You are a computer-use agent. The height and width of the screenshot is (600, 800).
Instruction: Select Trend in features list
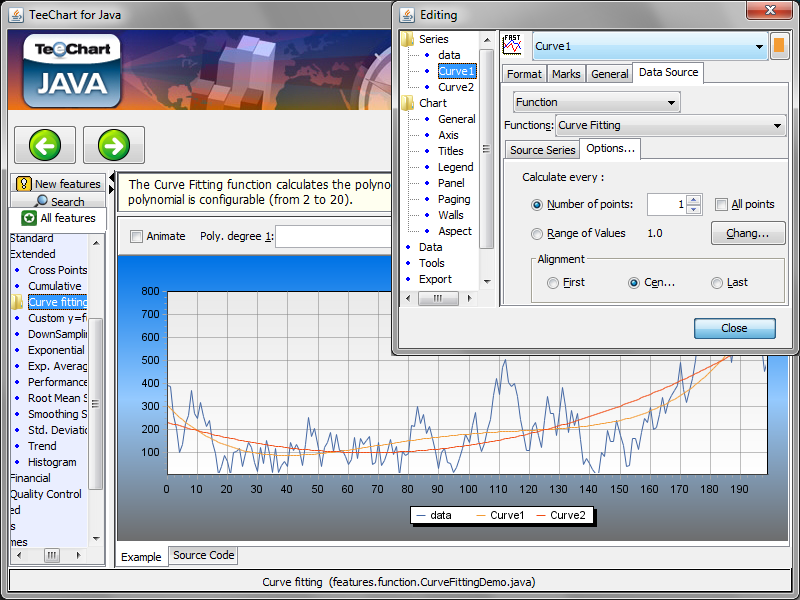[42, 446]
